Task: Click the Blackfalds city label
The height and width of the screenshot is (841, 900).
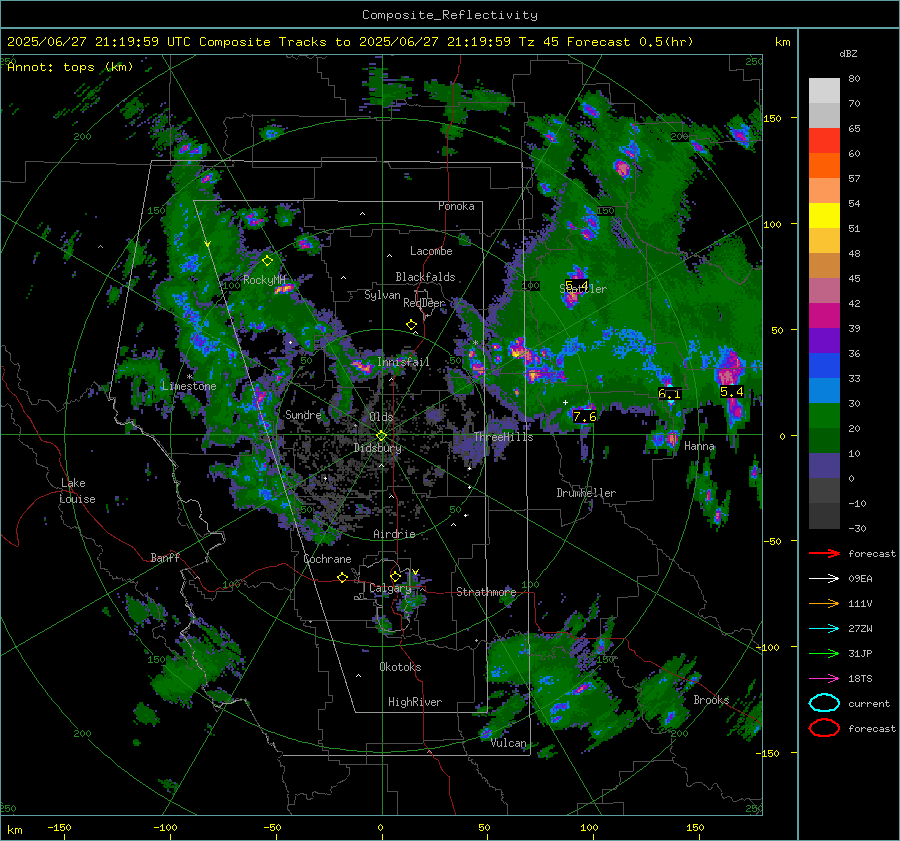Action: 425,277
